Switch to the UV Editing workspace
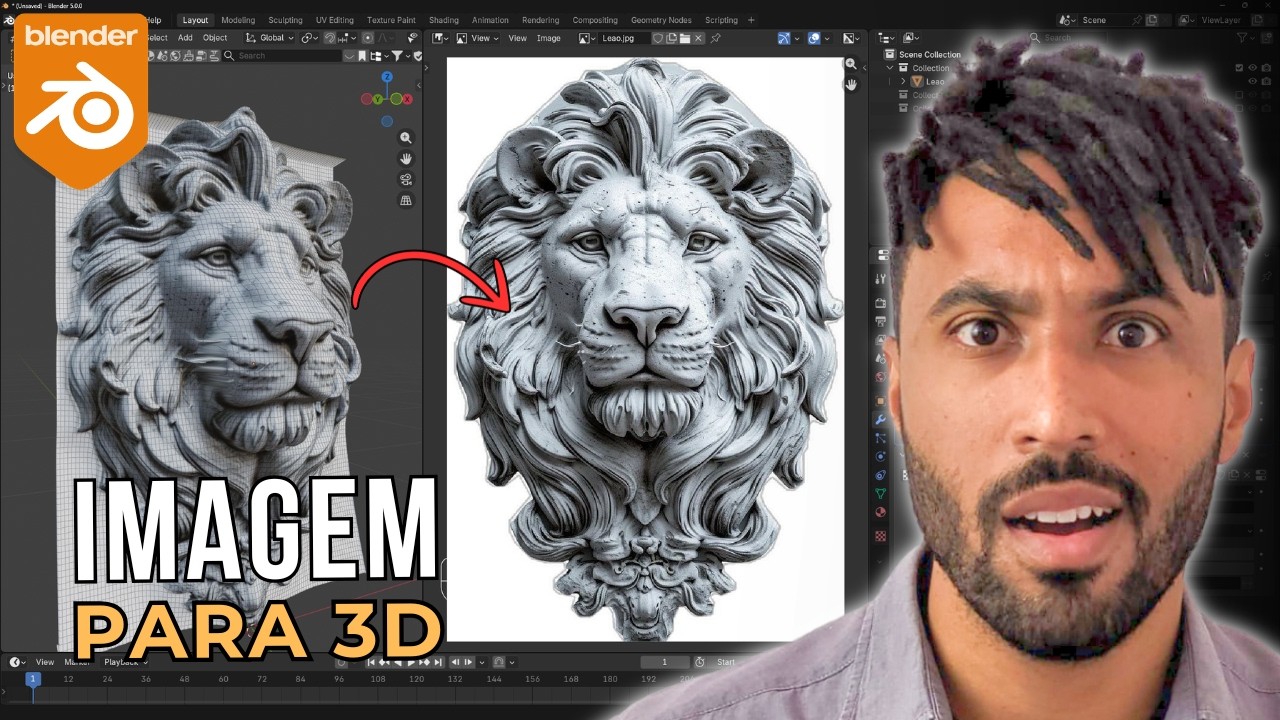 point(335,20)
